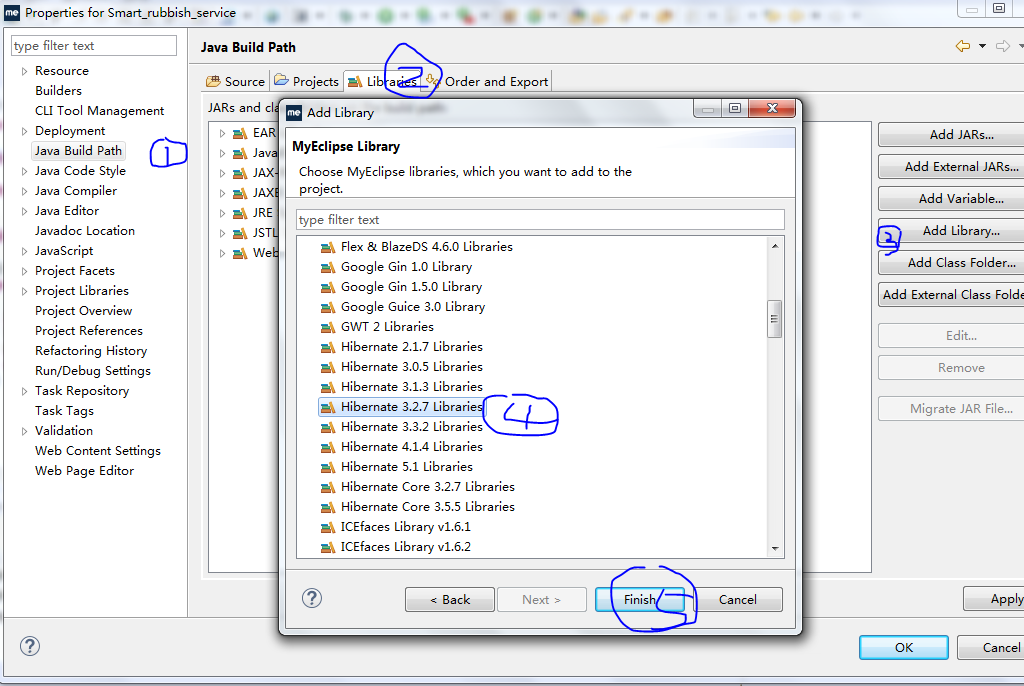This screenshot has height=686, width=1024.
Task: Select Web Page Editor in tree
Action: click(84, 471)
